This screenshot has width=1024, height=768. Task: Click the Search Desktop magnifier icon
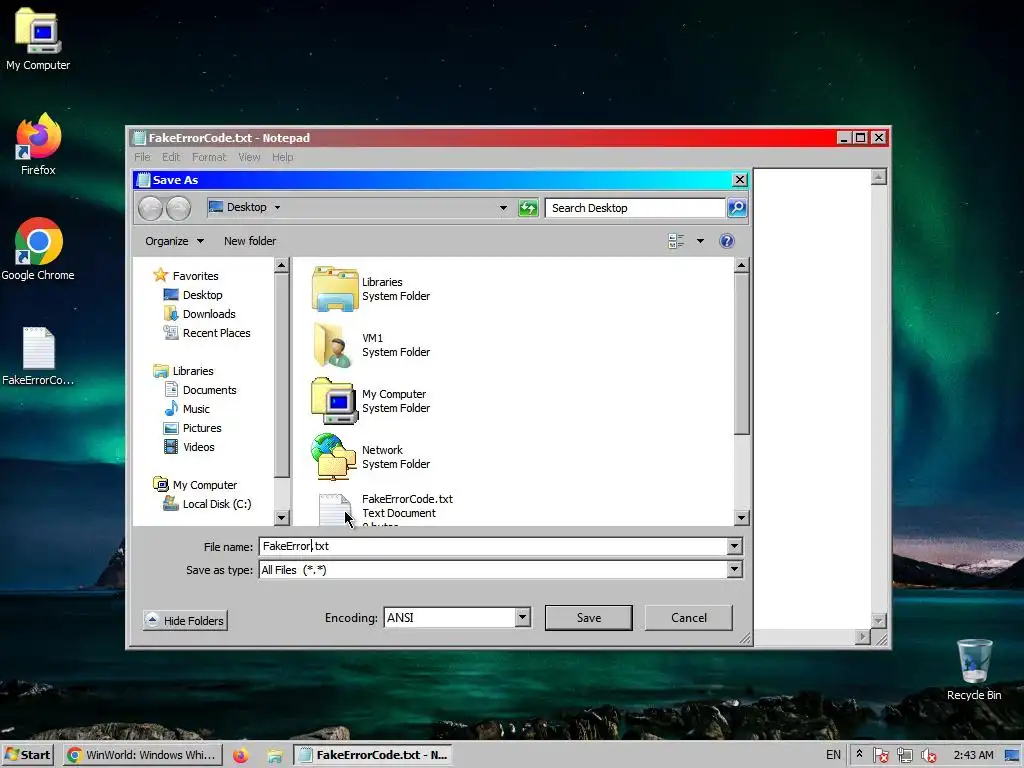737,208
